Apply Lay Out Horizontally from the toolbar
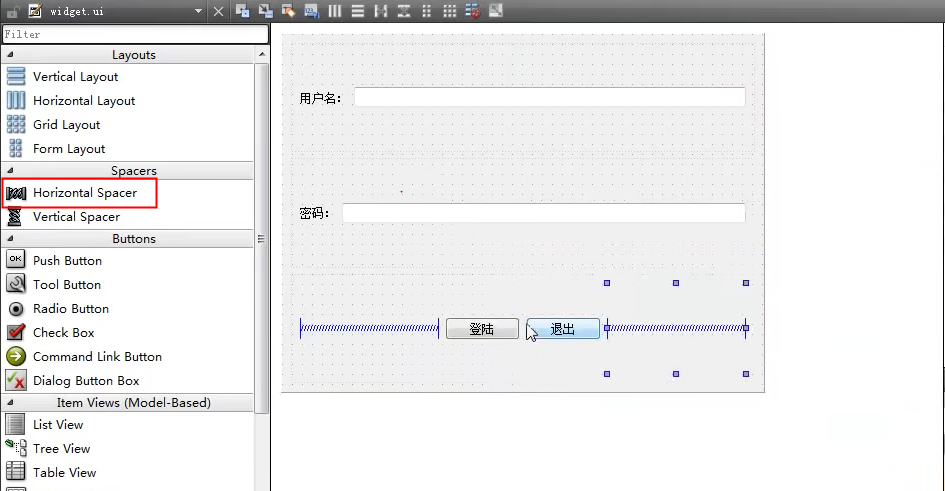945x491 pixels. (x=334, y=11)
